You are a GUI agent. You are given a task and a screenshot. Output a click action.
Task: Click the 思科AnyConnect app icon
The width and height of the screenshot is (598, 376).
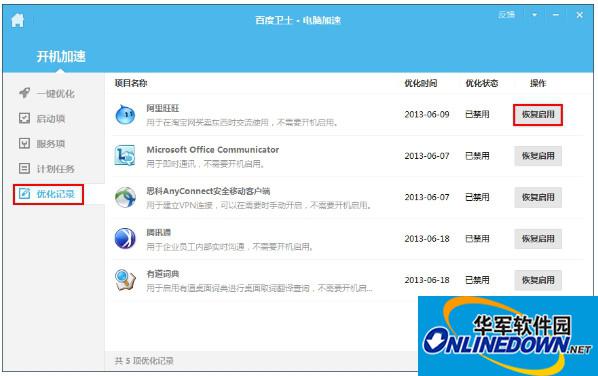tap(125, 197)
